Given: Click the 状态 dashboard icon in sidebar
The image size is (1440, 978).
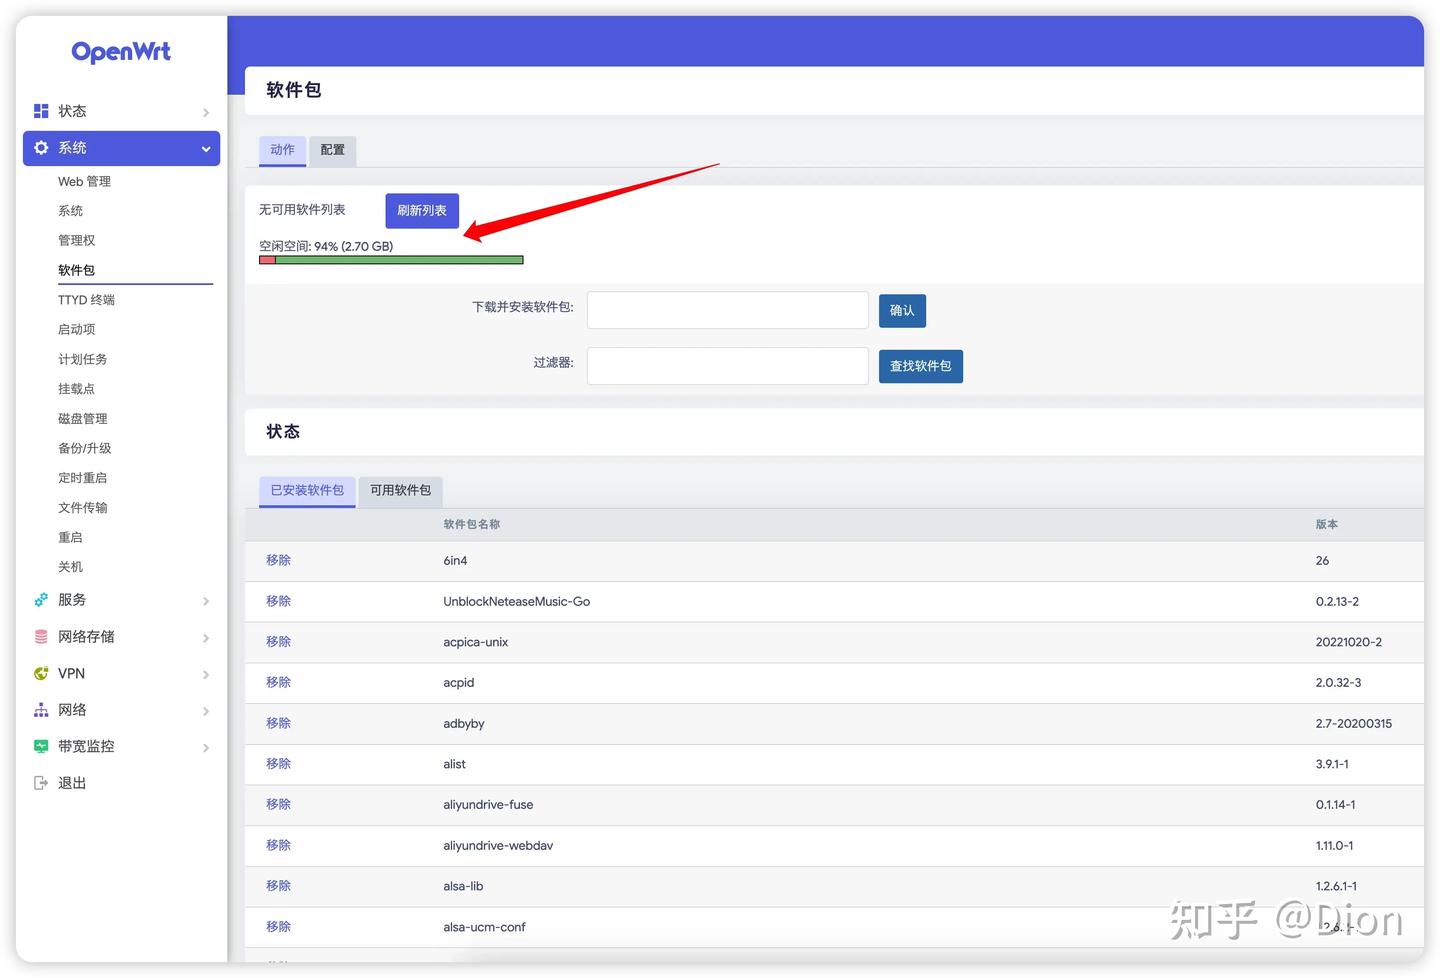Looking at the screenshot, I should tap(41, 111).
